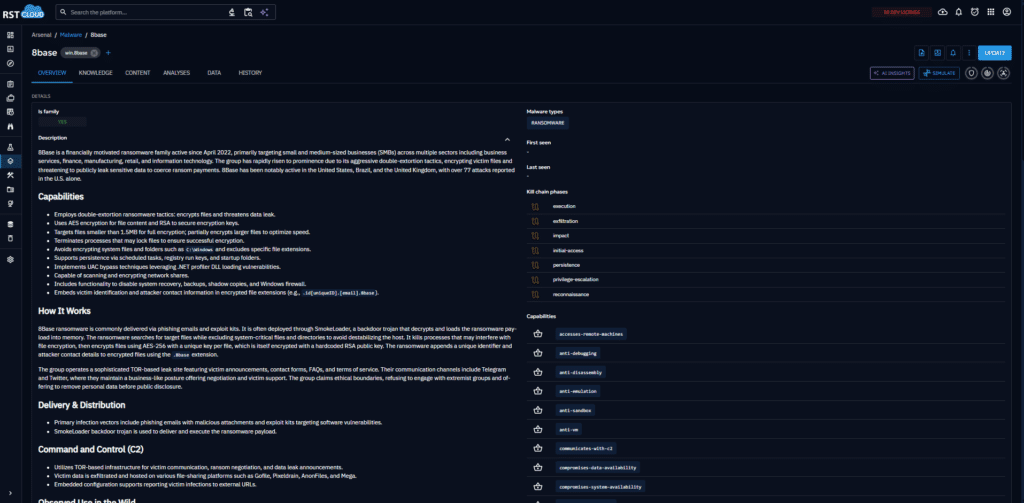The height and width of the screenshot is (503, 1024).
Task: Add a new alias with plus icon
Action: [x=108, y=53]
